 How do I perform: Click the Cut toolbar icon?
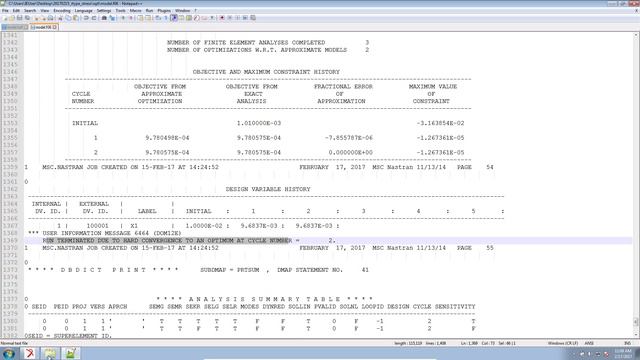60,18
